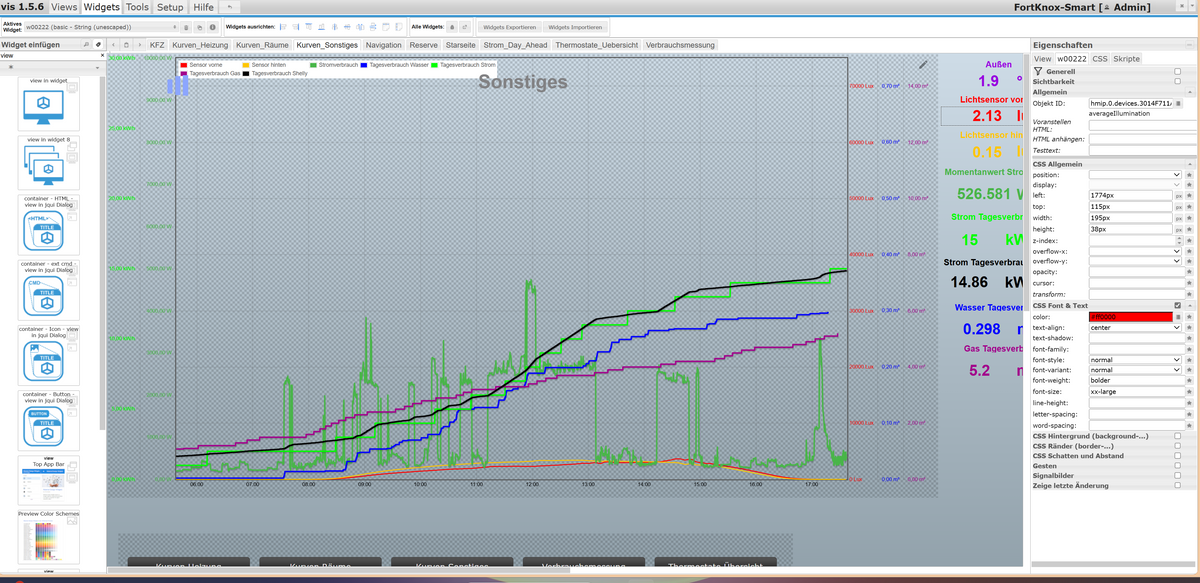This screenshot has width=1200, height=583.
Task: Open the text-align dropdown
Action: coord(1135,327)
